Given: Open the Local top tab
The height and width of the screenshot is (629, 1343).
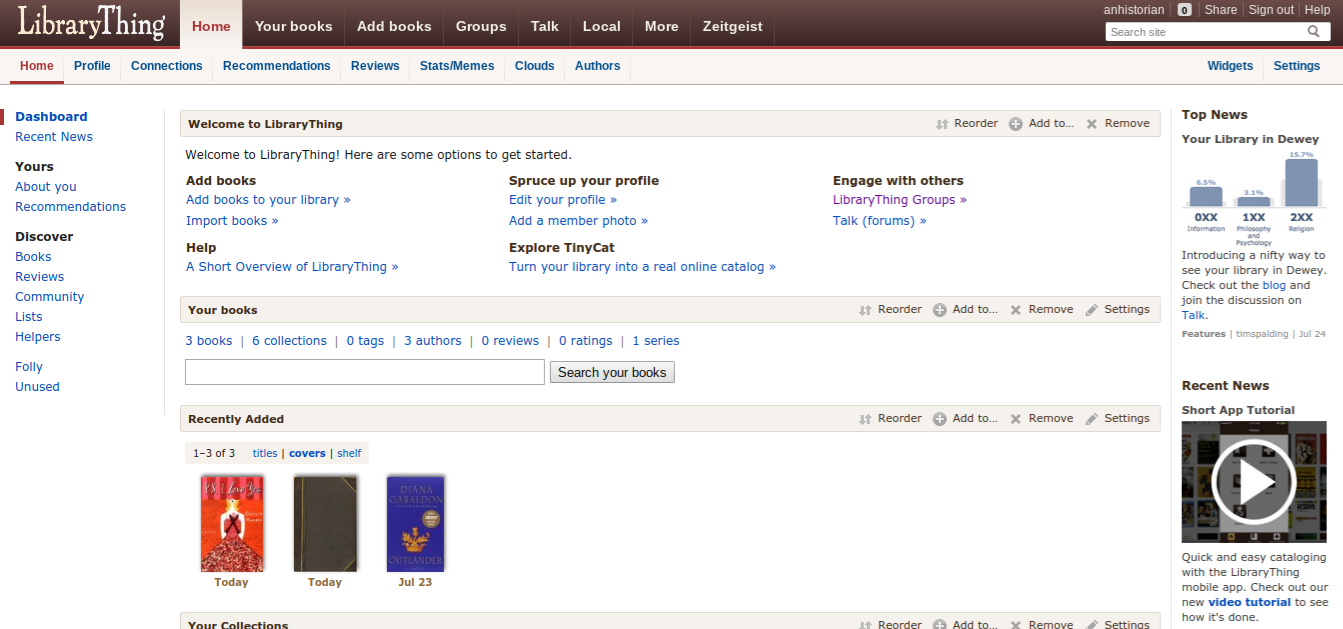Looking at the screenshot, I should pos(602,26).
